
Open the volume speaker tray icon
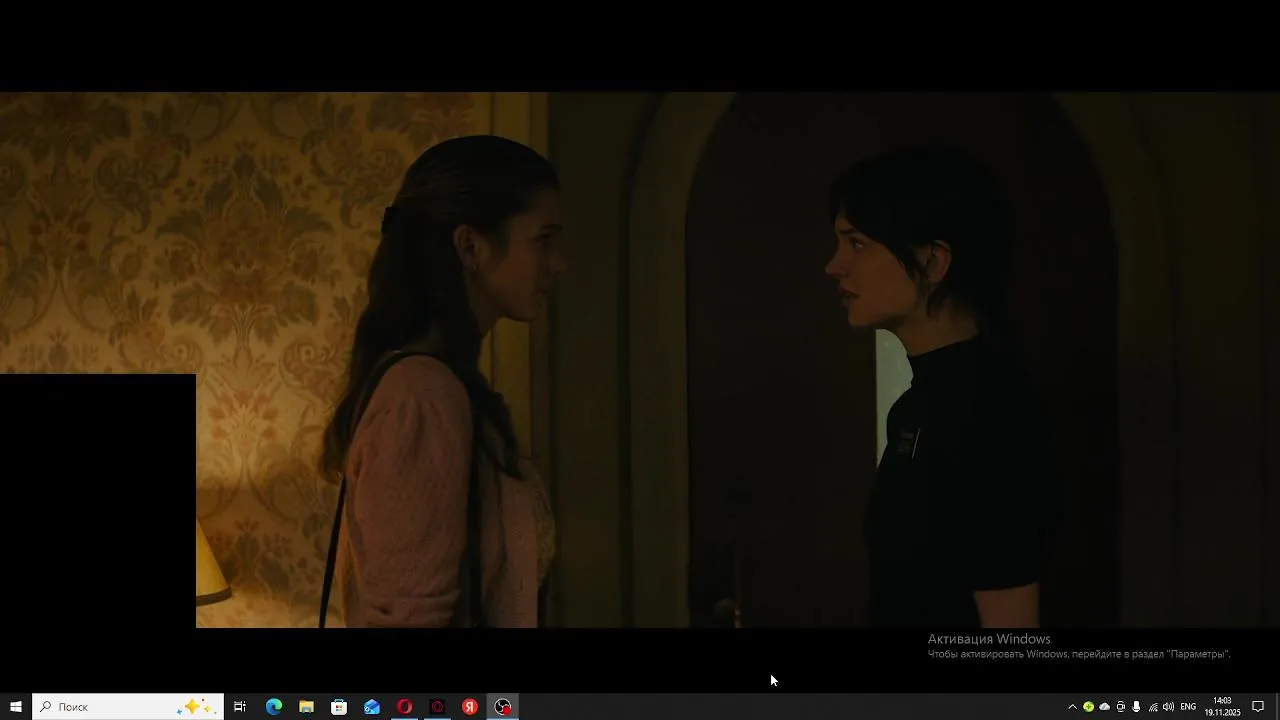coord(1168,707)
